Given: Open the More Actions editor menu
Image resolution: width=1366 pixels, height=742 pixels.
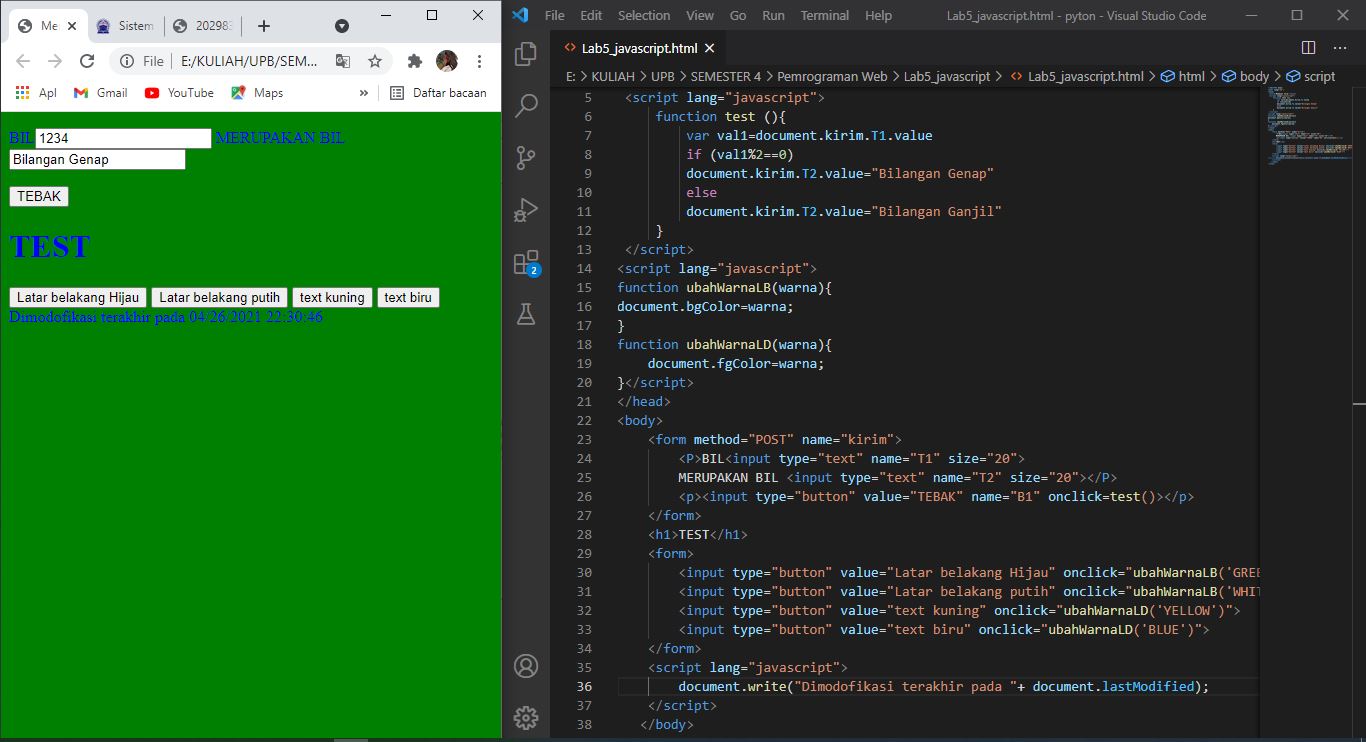Looking at the screenshot, I should (x=1340, y=47).
